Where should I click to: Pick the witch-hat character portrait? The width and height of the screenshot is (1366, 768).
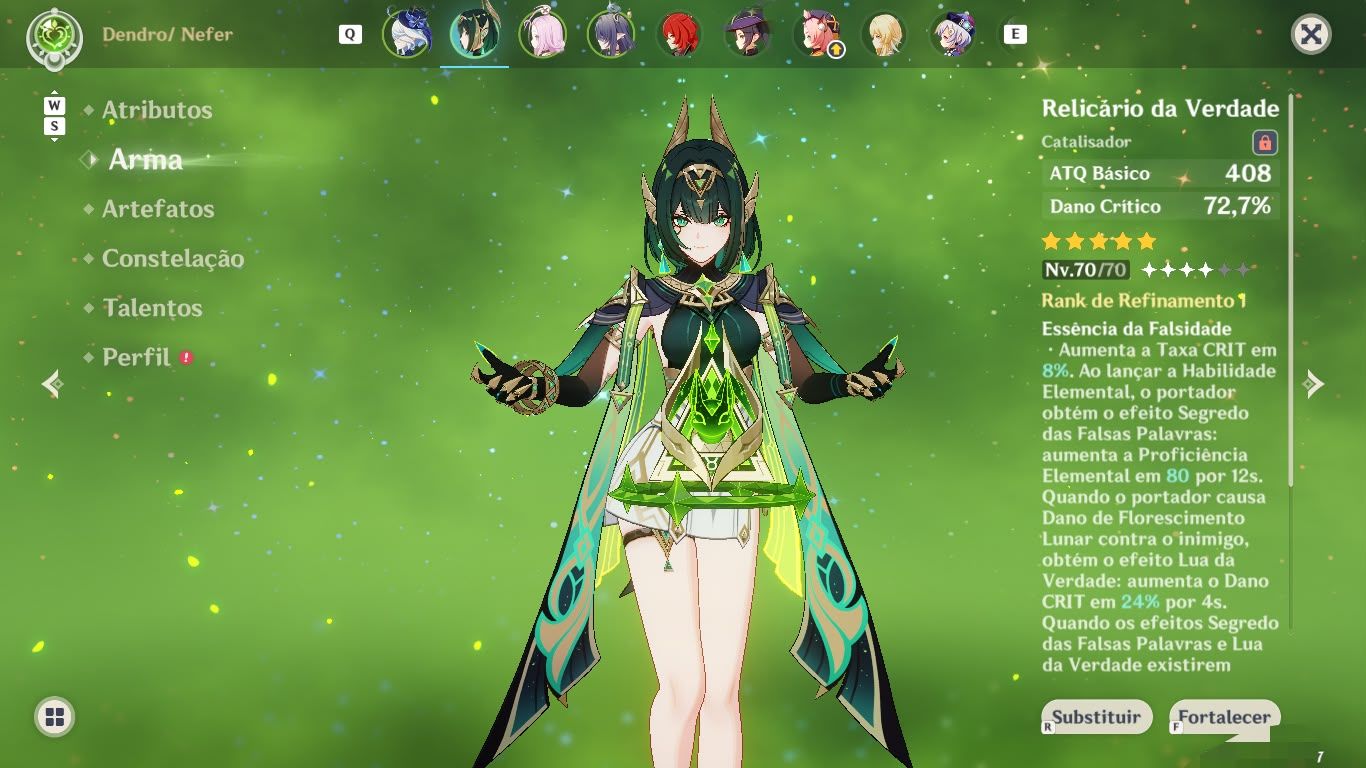pos(747,34)
